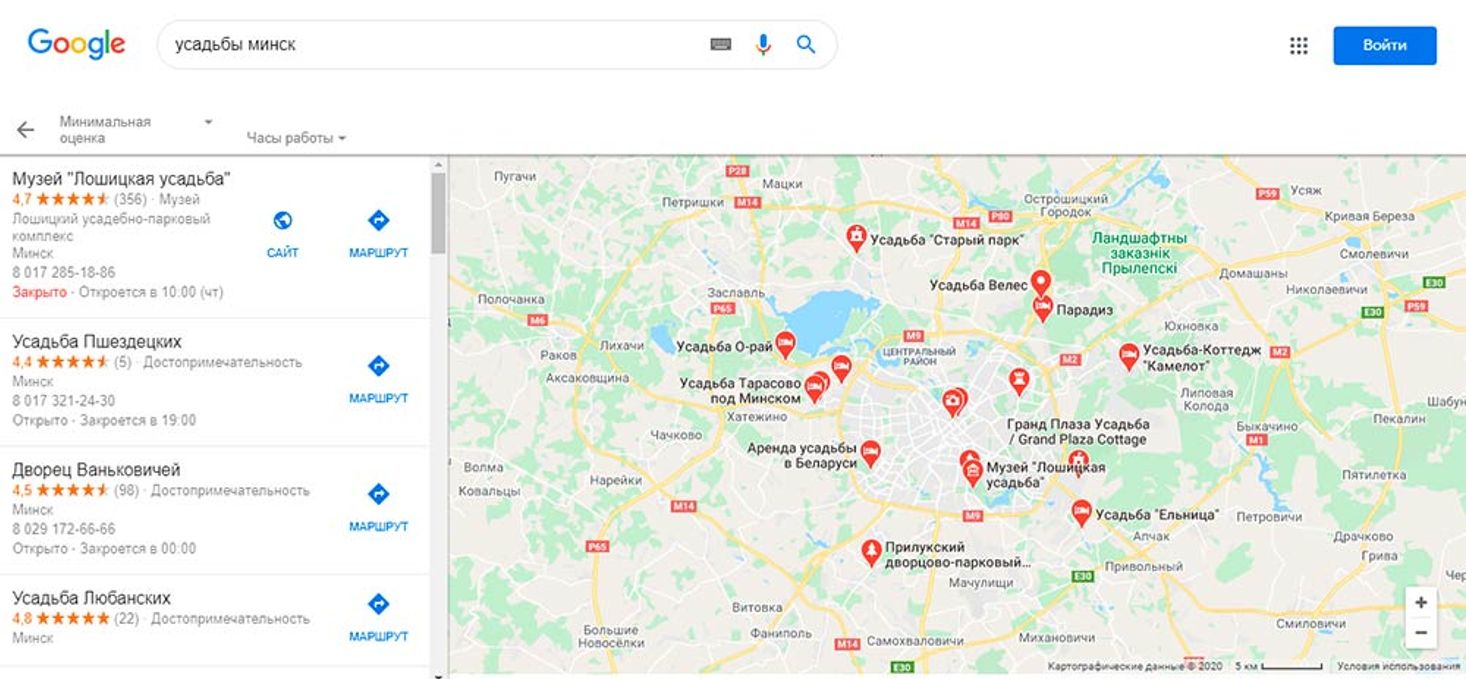Click the results list scrollbar thumb
The width and height of the screenshot is (1466, 679).
pyautogui.click(x=438, y=213)
